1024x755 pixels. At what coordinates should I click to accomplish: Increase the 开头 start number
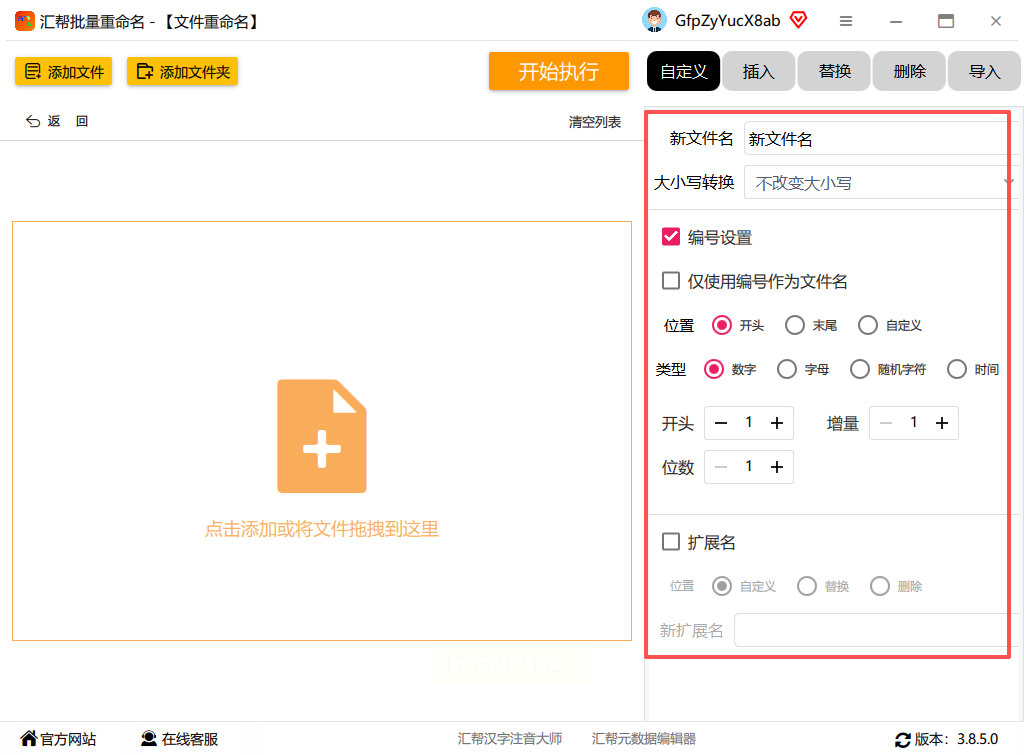point(776,423)
